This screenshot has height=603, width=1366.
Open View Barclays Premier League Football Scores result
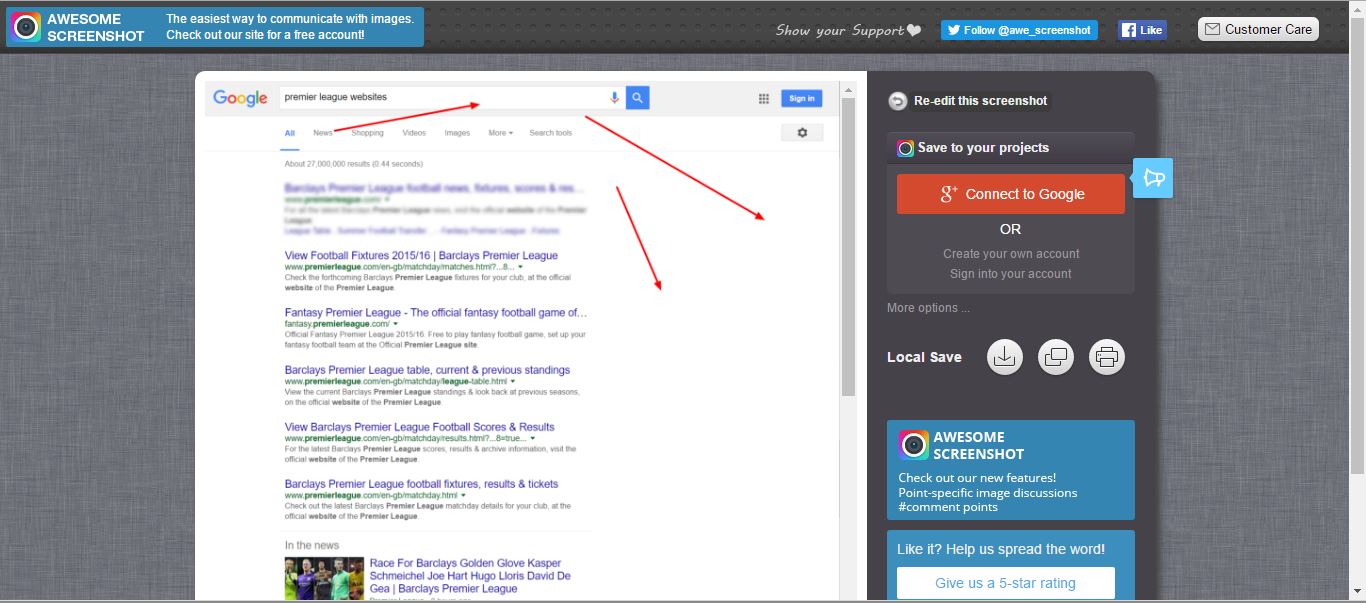pos(419,427)
